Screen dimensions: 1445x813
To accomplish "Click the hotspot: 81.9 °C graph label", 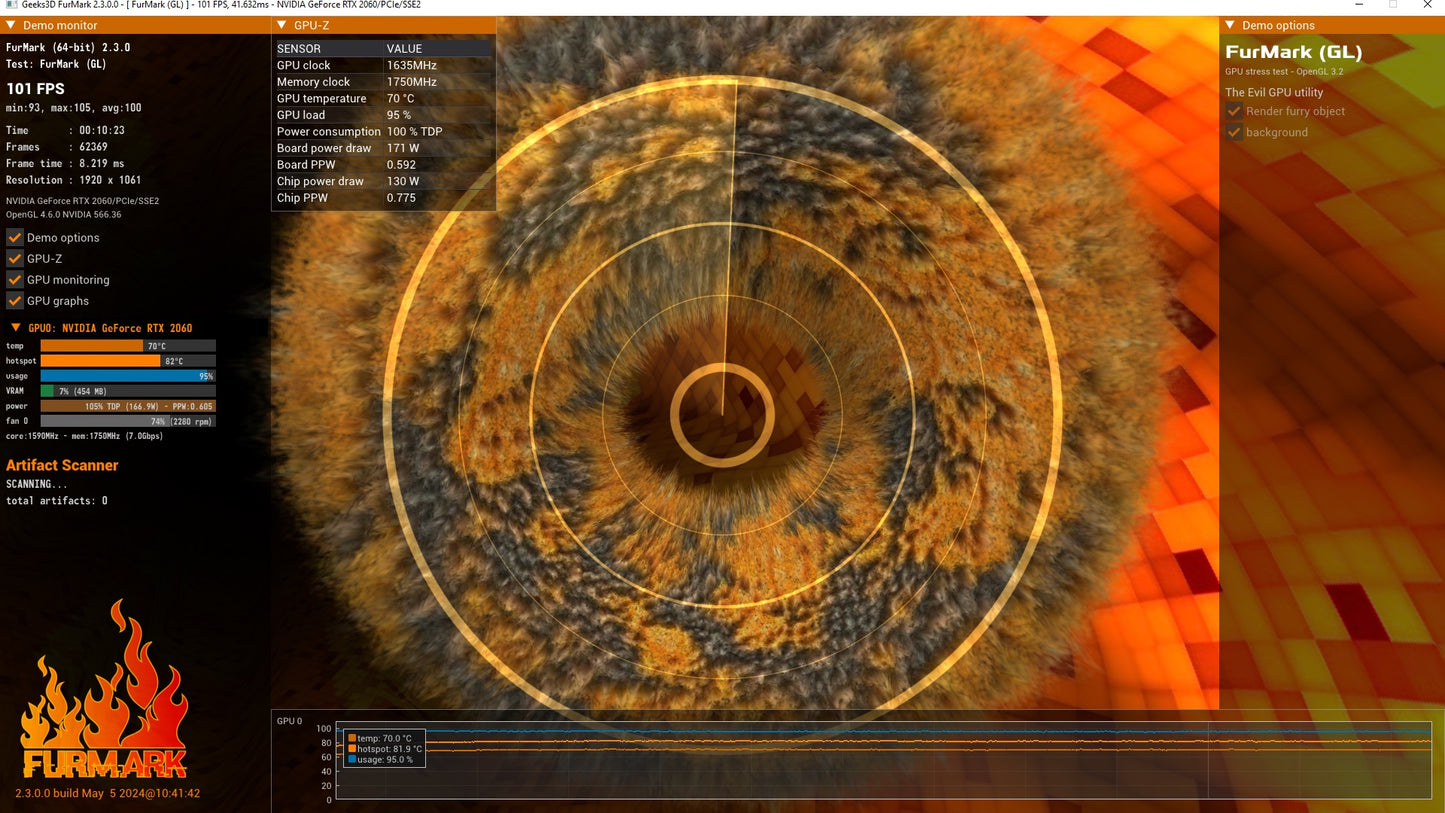I will [390, 749].
